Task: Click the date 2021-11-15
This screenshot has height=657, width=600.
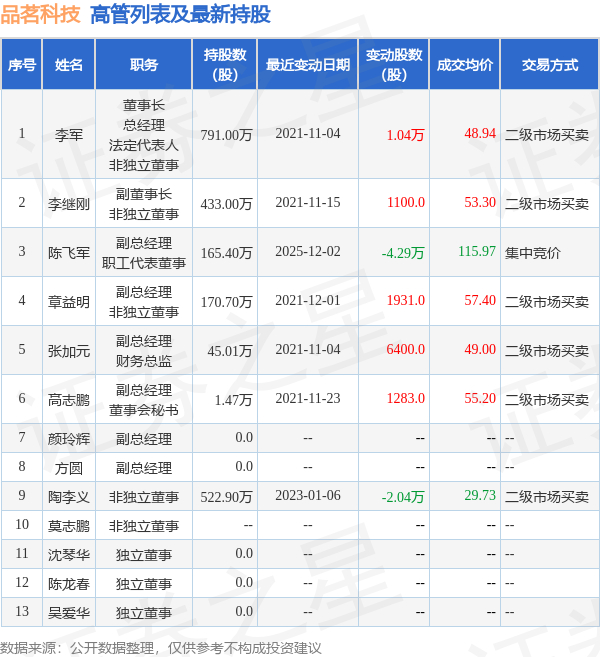Action: tap(308, 202)
